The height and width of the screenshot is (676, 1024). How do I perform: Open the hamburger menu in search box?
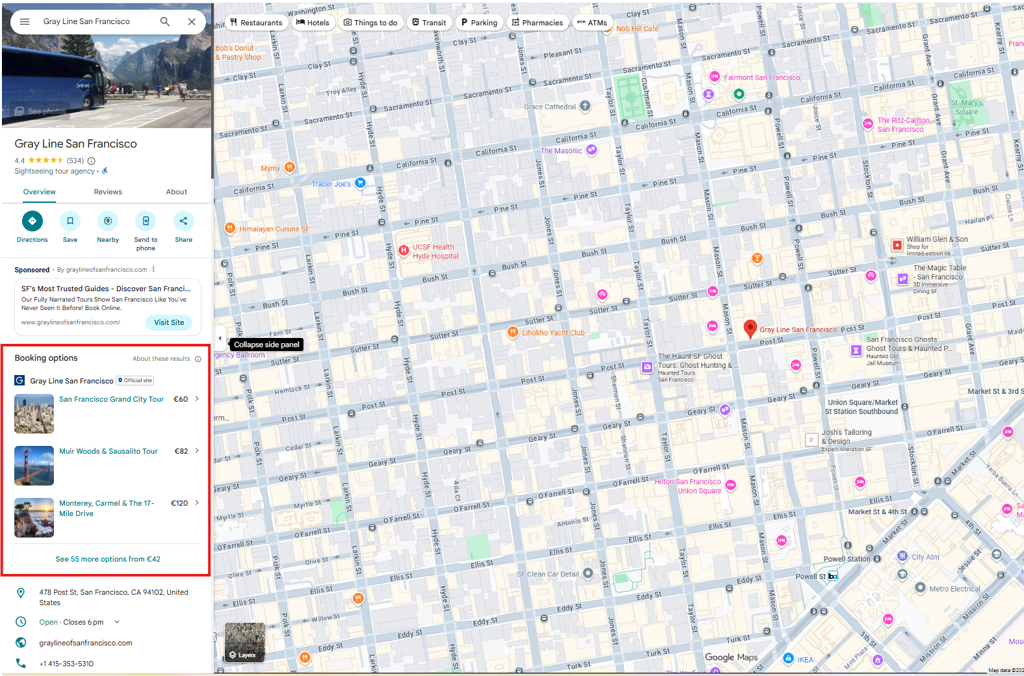[x=25, y=22]
